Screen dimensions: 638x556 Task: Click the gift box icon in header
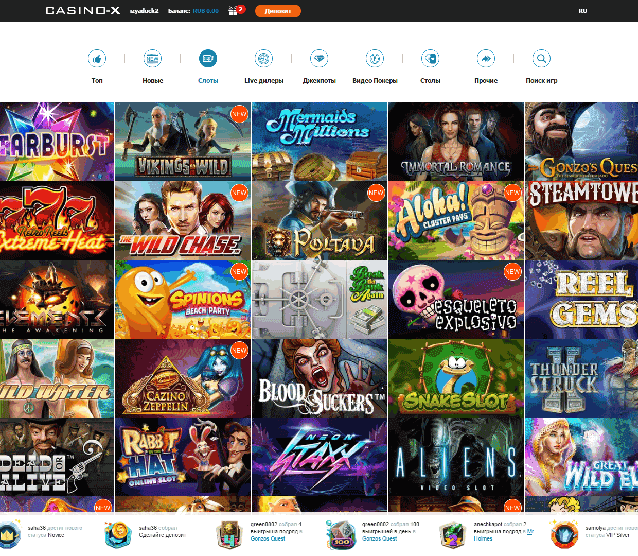(236, 11)
